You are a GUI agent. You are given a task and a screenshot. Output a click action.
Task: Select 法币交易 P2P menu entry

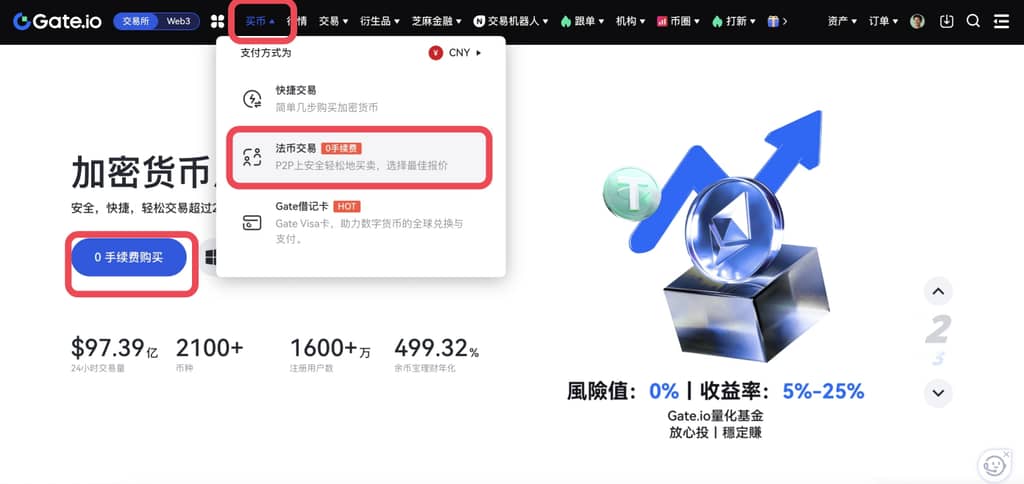(x=359, y=157)
